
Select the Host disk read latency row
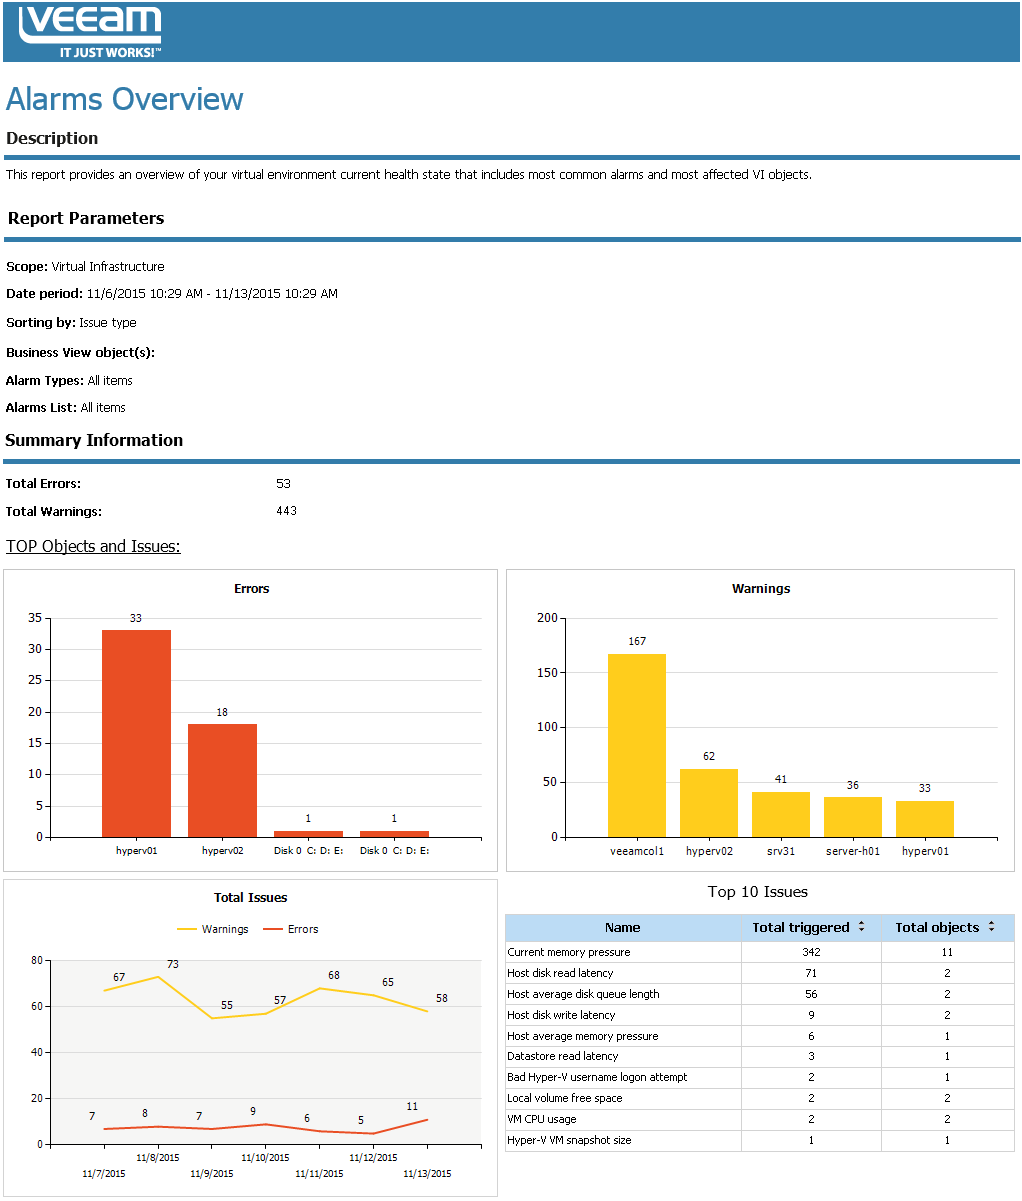(x=760, y=973)
